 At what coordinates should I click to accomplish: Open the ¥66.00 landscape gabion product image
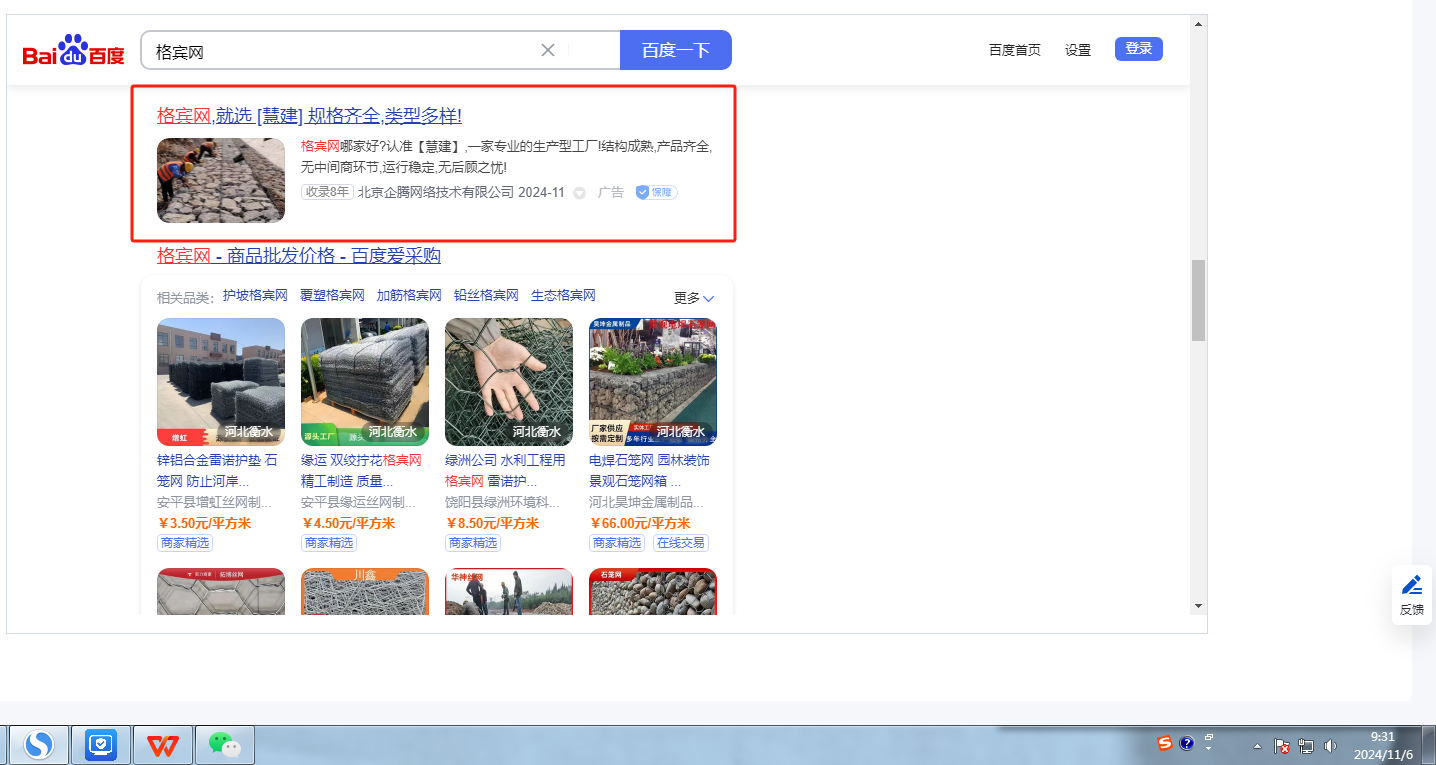(653, 382)
